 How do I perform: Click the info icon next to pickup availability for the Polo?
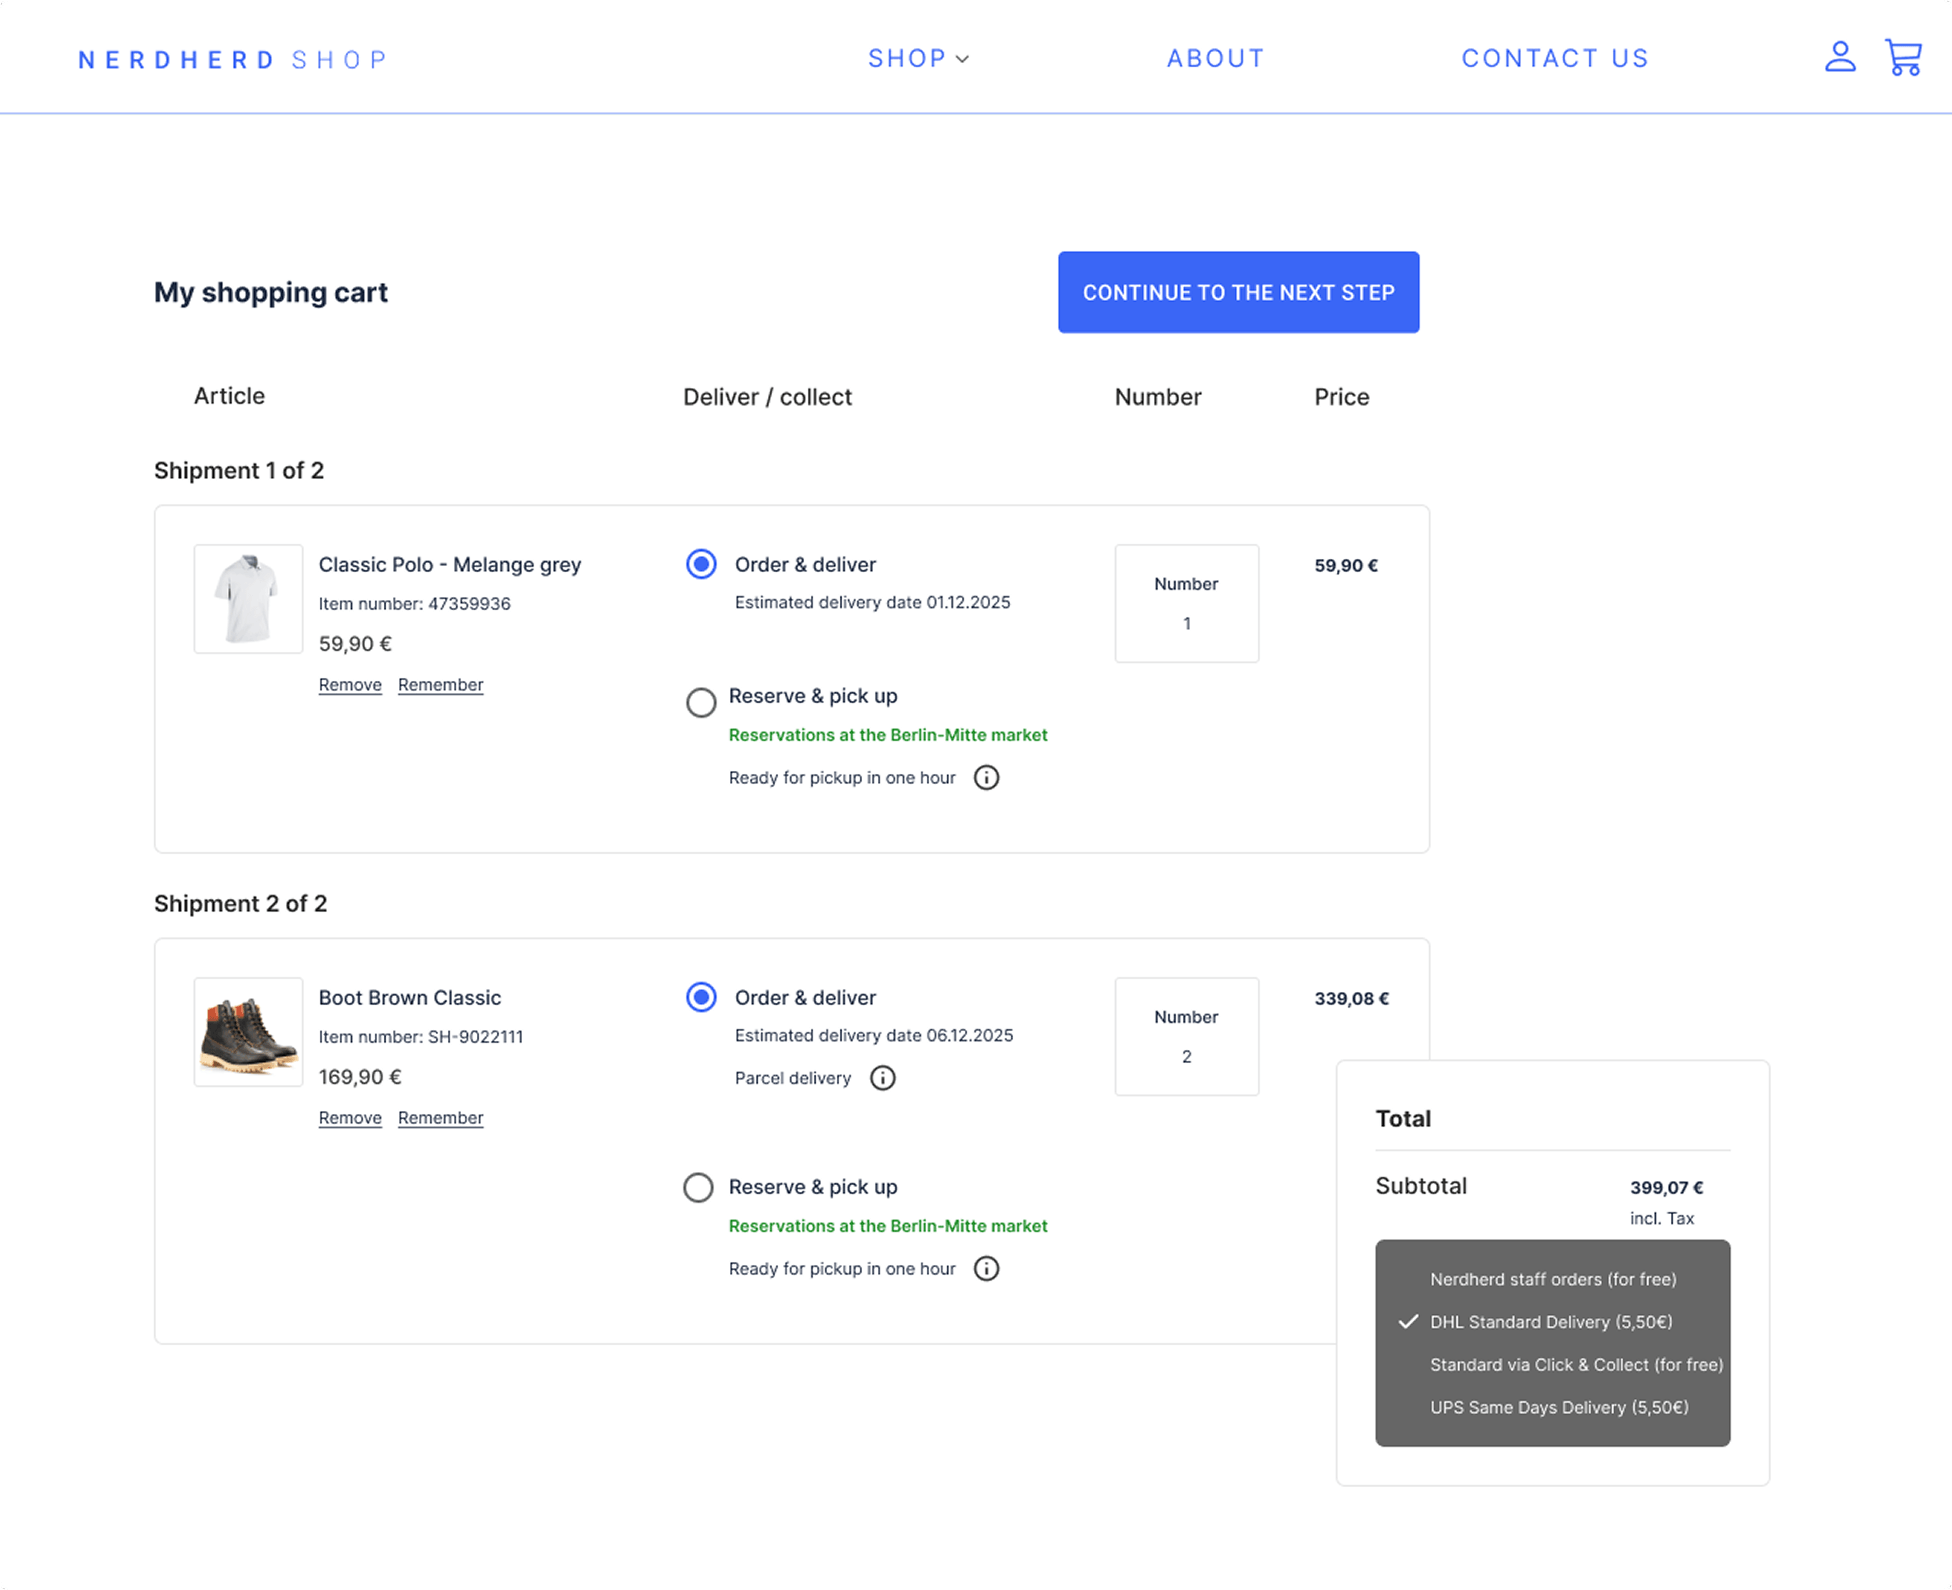pyautogui.click(x=986, y=777)
